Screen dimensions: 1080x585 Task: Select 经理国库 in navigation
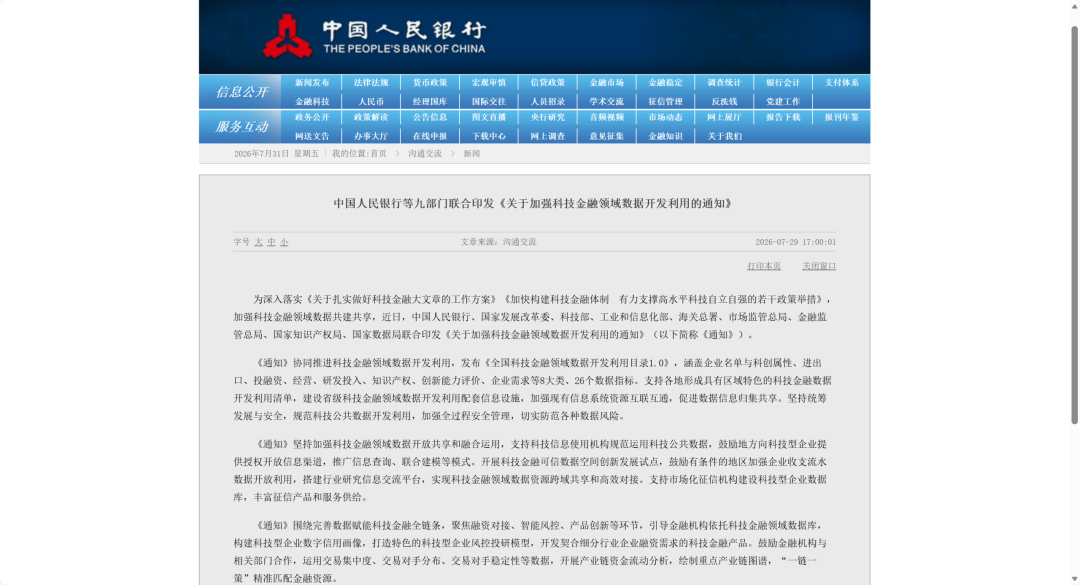point(430,101)
